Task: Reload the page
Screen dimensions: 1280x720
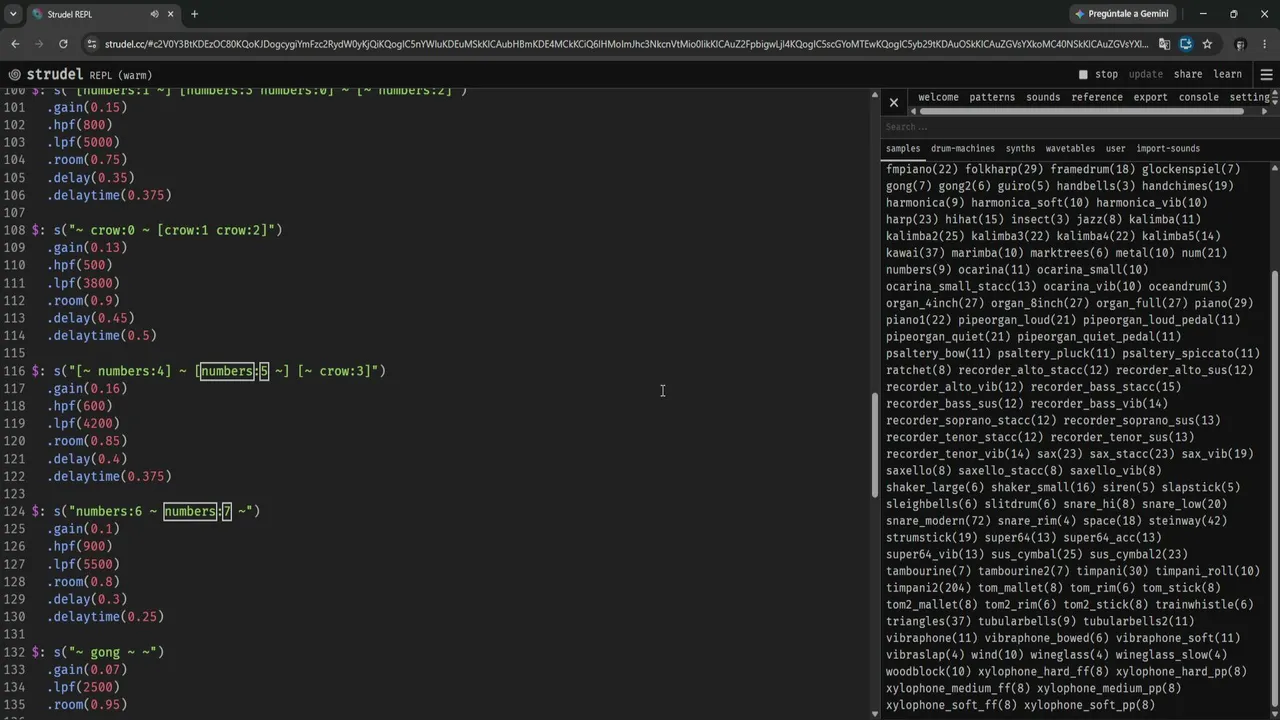Action: (x=63, y=44)
